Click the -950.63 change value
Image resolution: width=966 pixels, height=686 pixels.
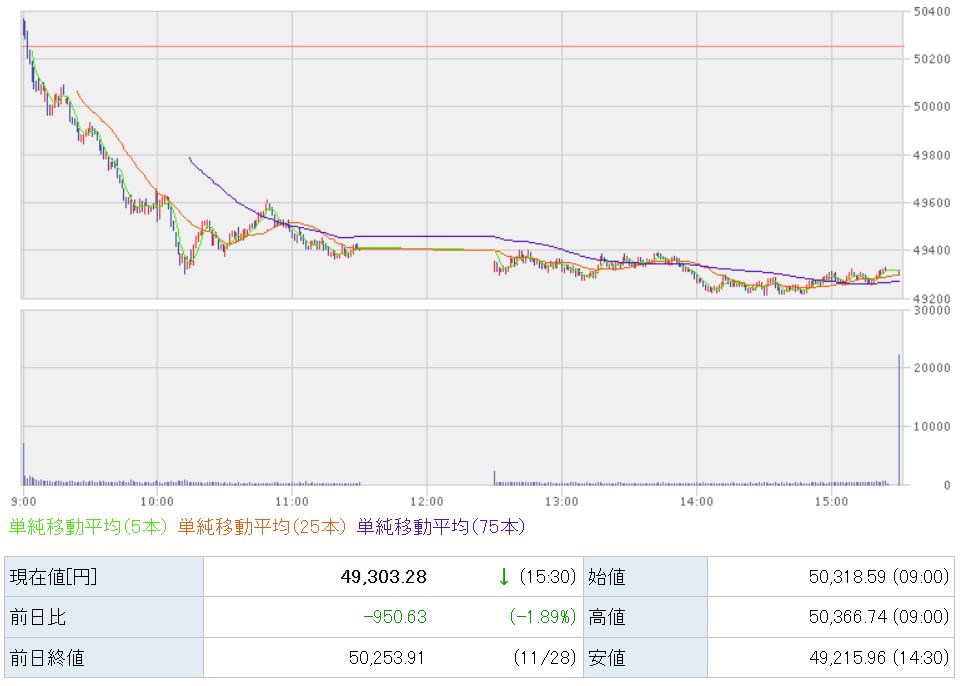pyautogui.click(x=394, y=617)
